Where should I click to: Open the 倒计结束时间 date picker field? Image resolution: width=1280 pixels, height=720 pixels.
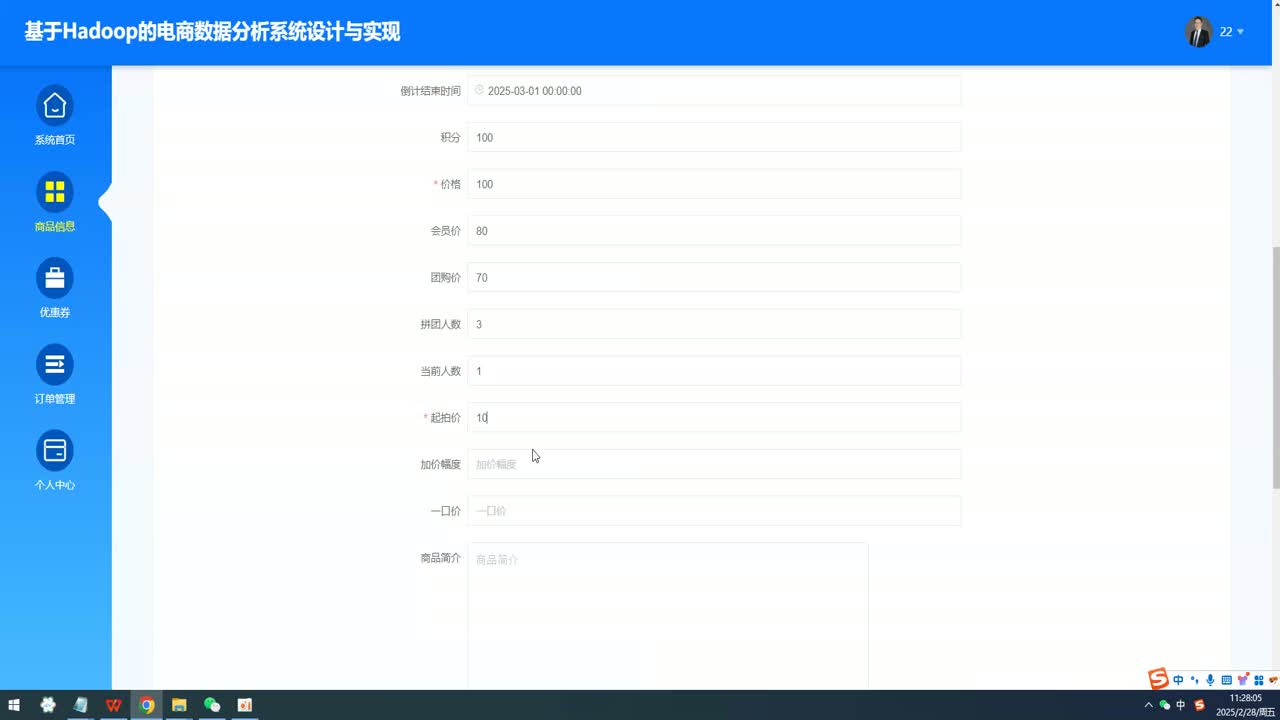[714, 90]
